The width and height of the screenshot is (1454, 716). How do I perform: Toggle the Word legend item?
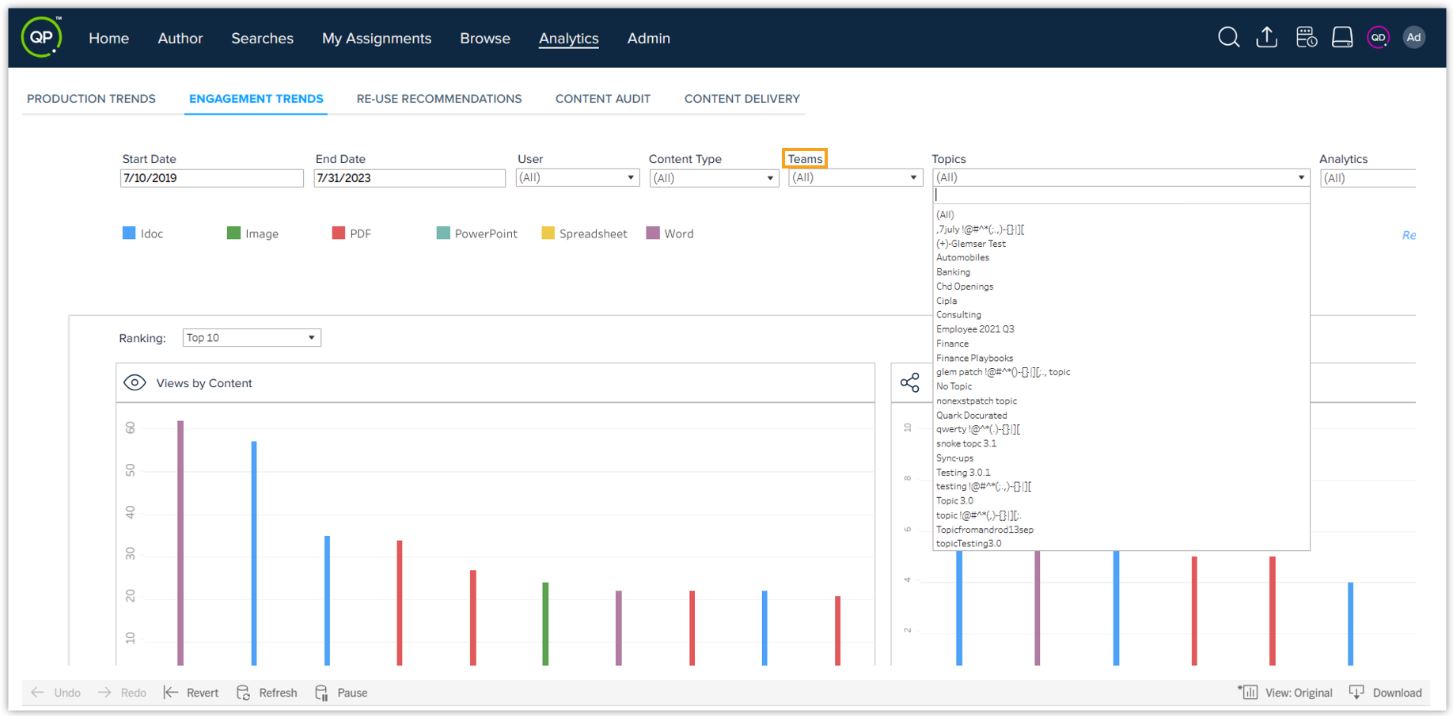click(x=670, y=233)
